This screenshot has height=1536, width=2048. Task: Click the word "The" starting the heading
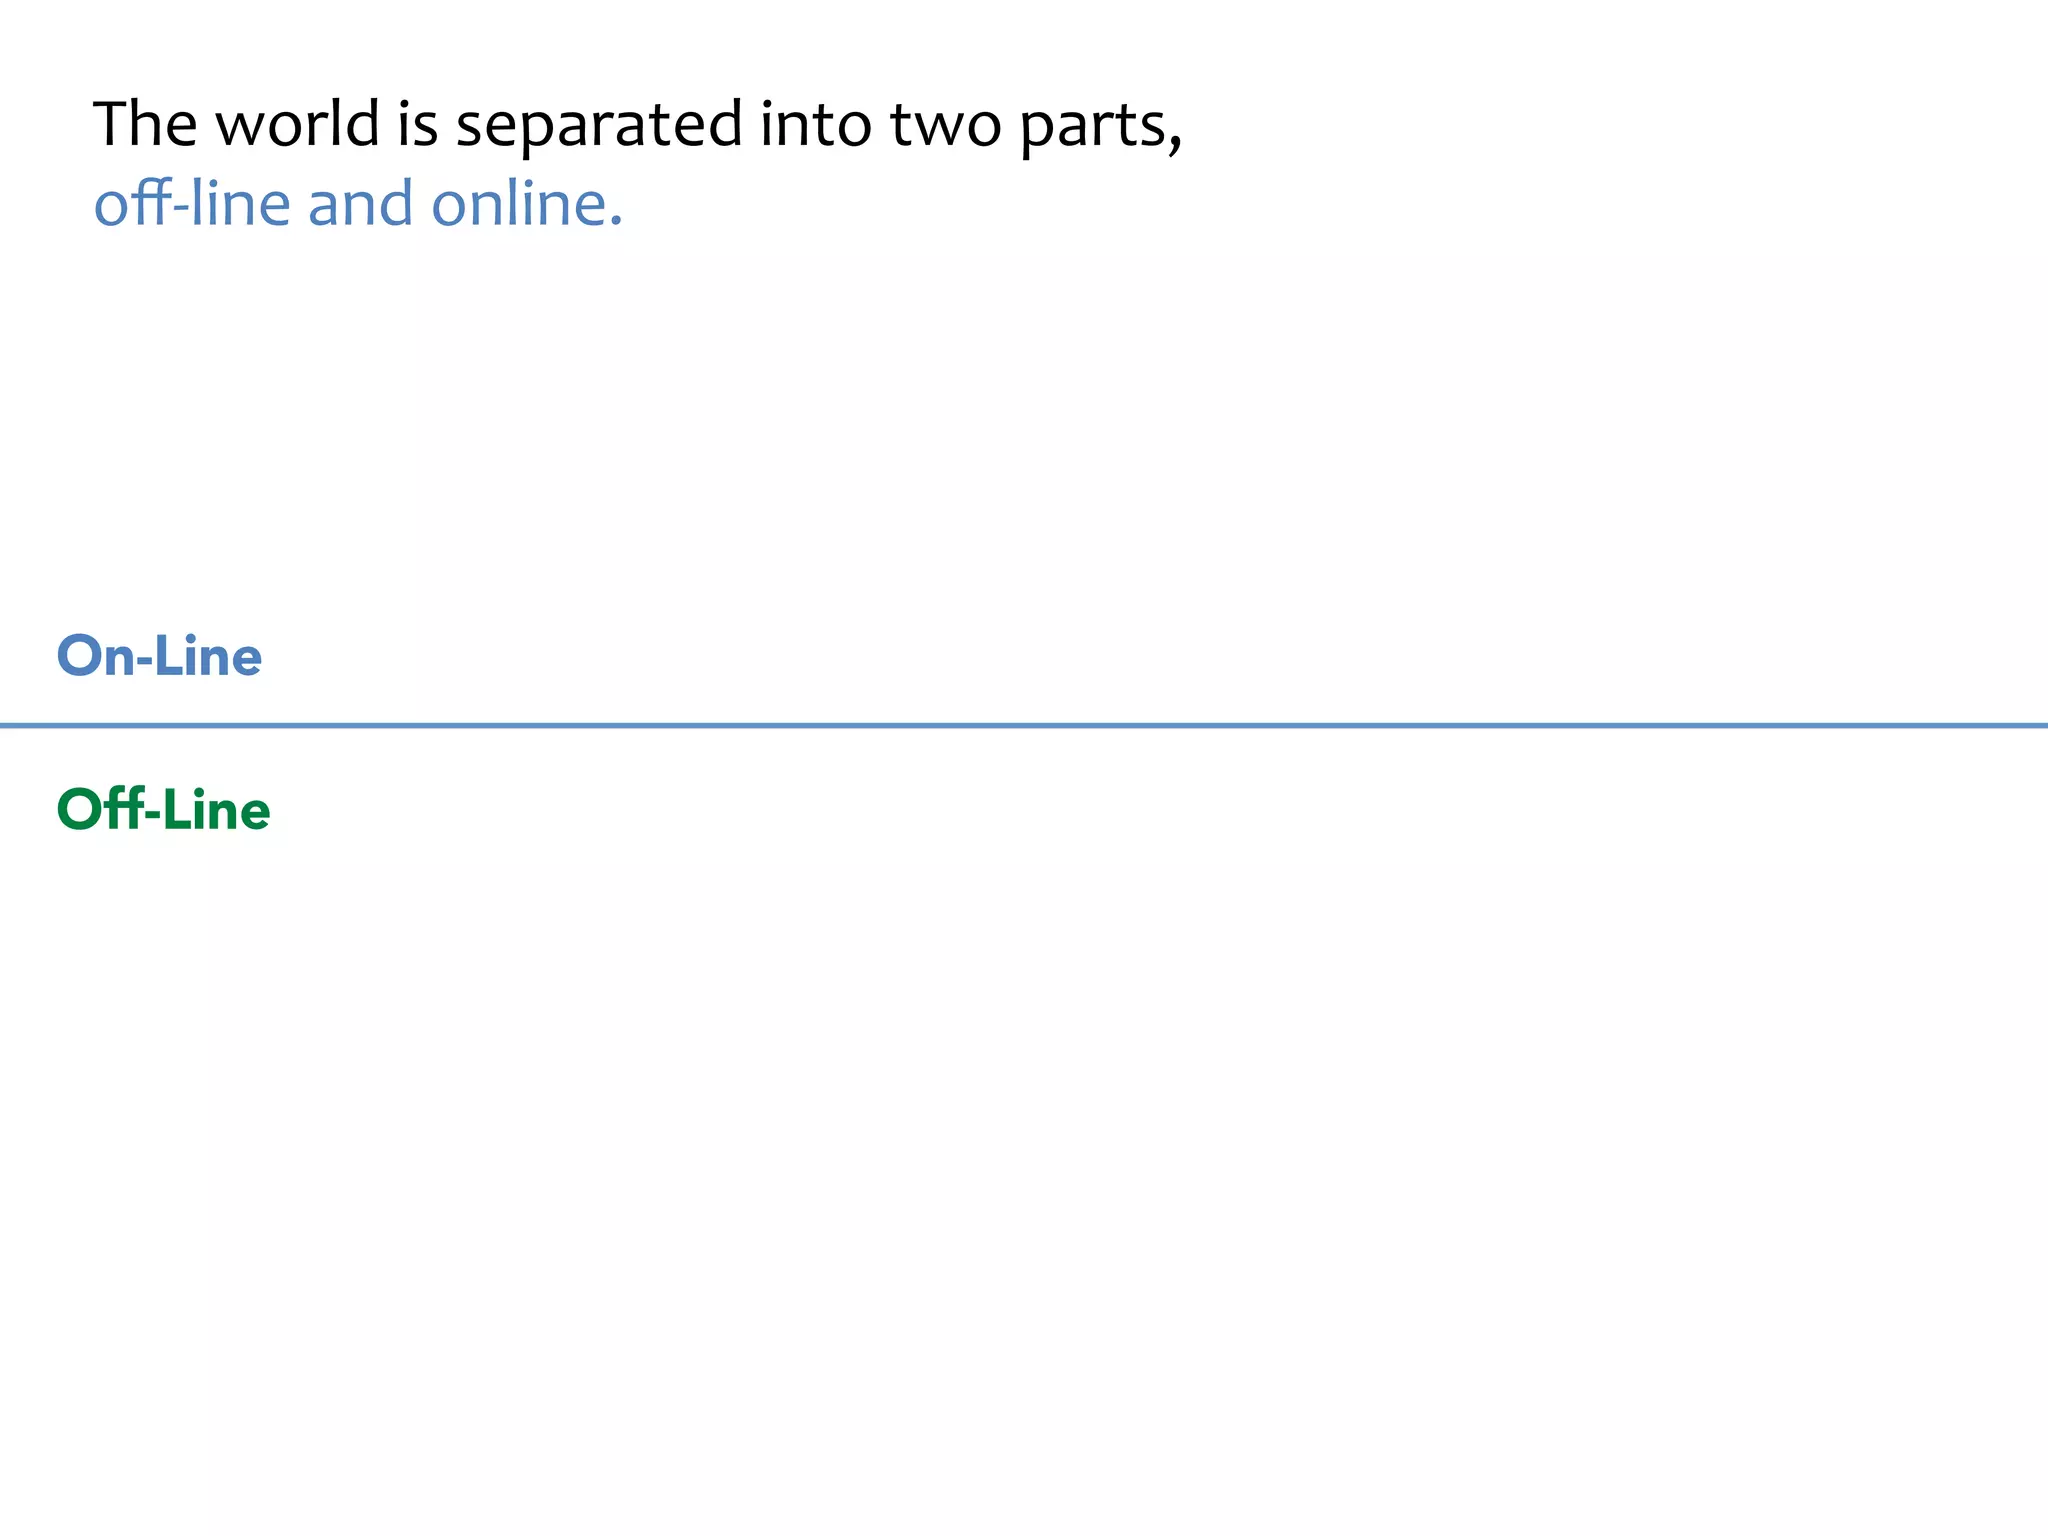(145, 124)
